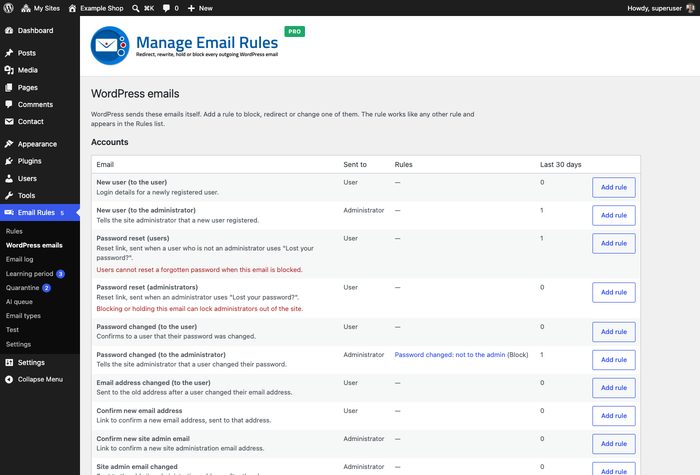
Task: Add rule for Confirm new email address
Action: coord(614,416)
